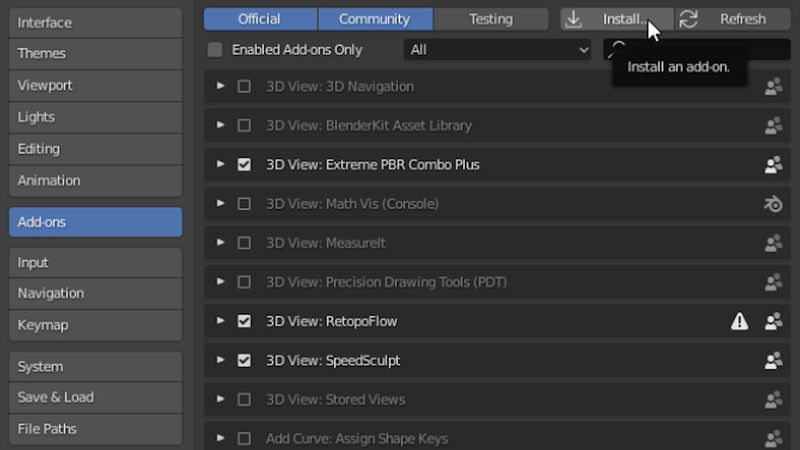Expand Precision Drawing Tools details
Image resolution: width=800 pixels, height=450 pixels.
[220, 282]
